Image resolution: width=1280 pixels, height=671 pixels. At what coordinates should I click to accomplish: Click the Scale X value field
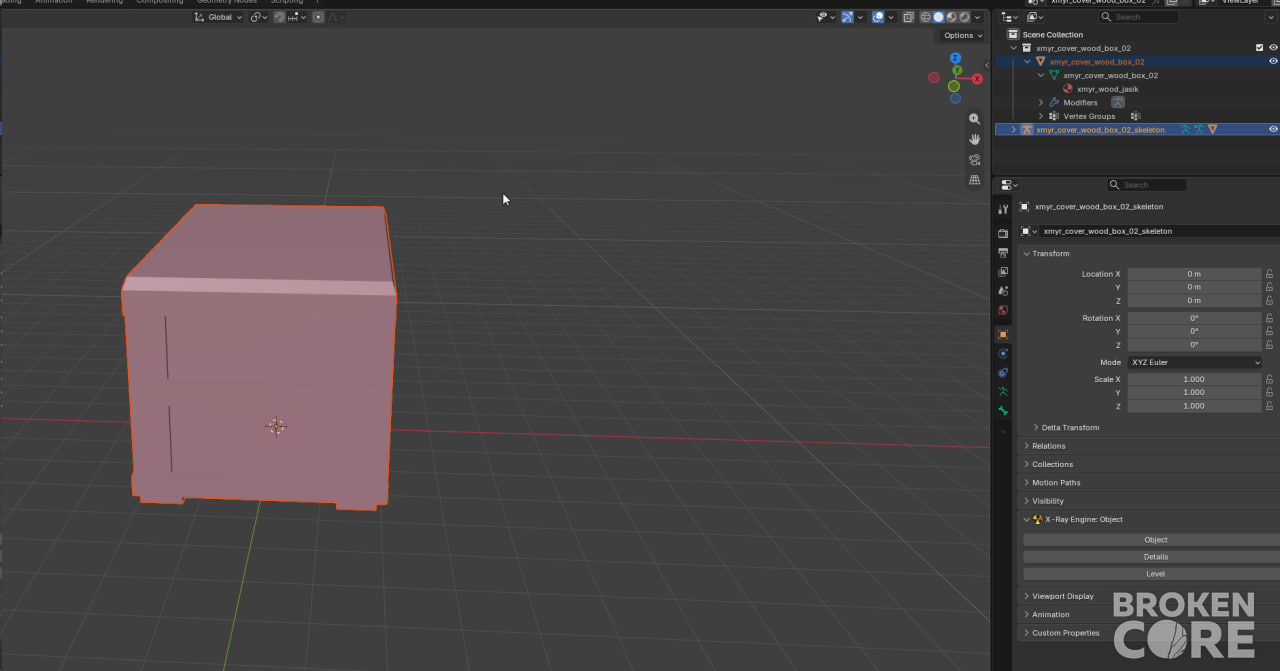(x=1194, y=379)
